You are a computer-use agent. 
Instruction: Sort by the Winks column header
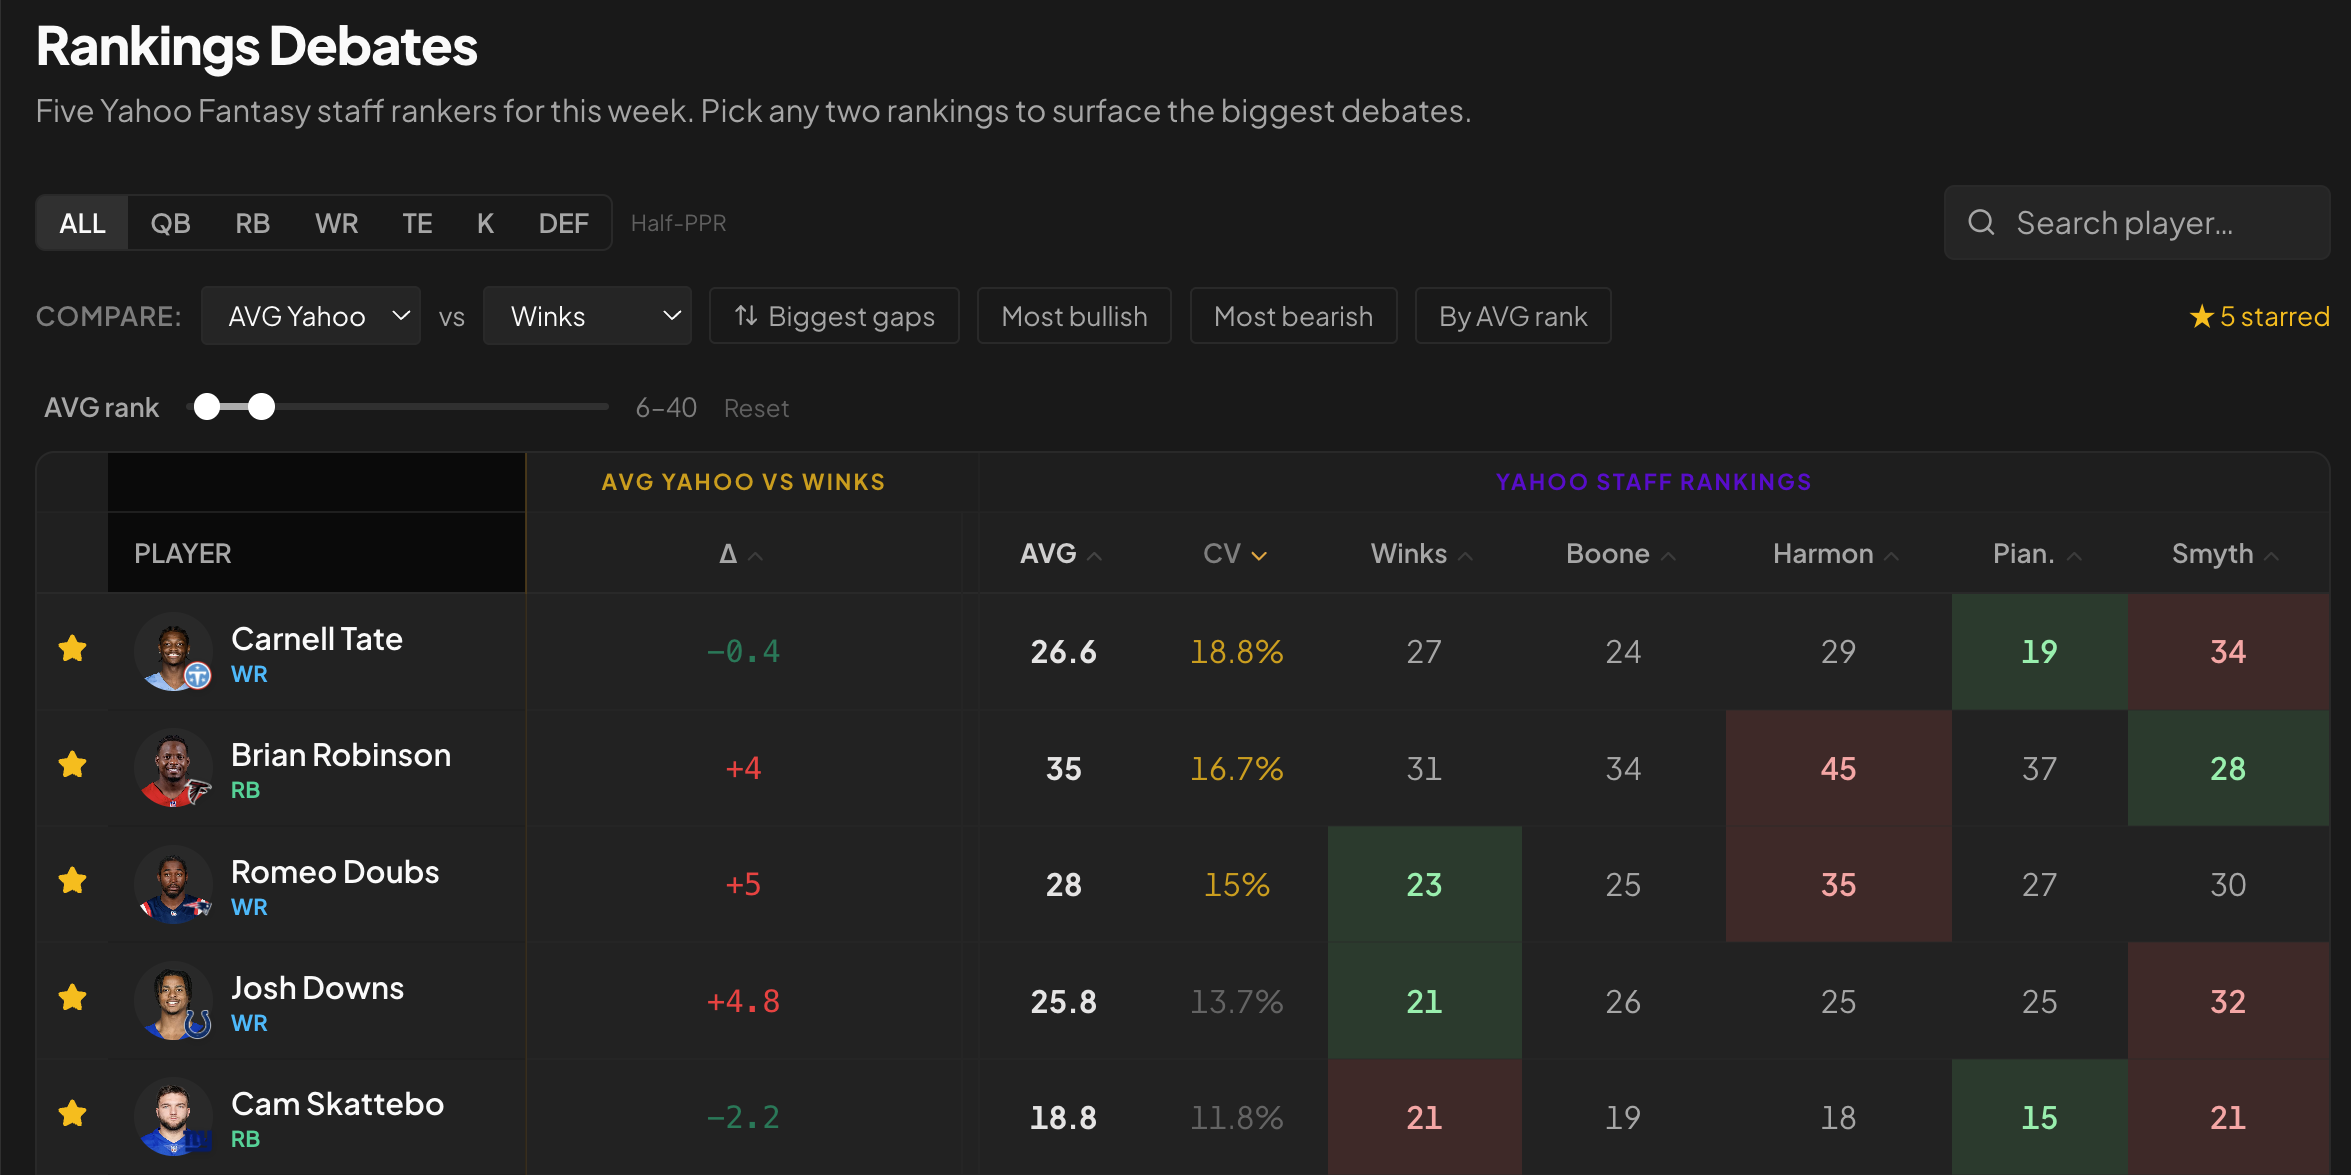point(1421,554)
